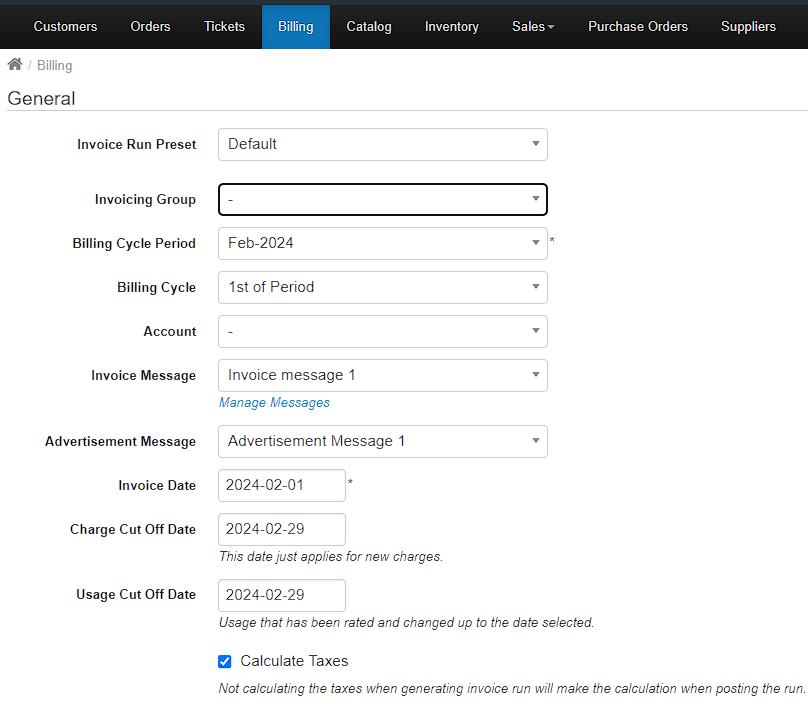Expand the Sales dropdown menu
Screen dimensions: 808x712
click(533, 27)
